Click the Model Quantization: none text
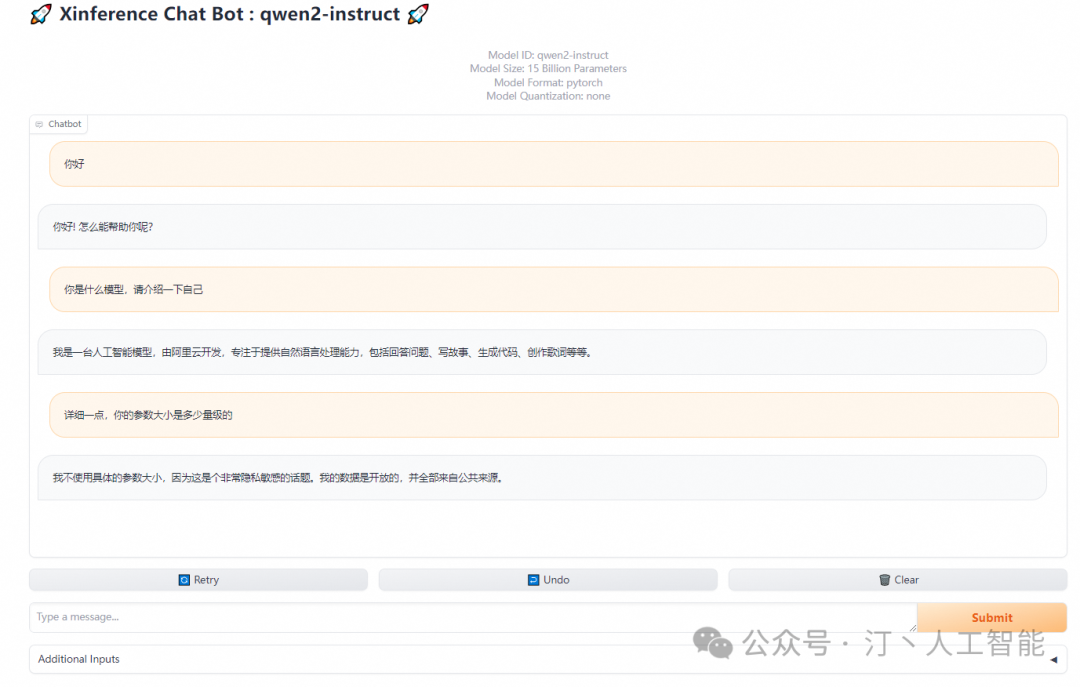 point(548,96)
